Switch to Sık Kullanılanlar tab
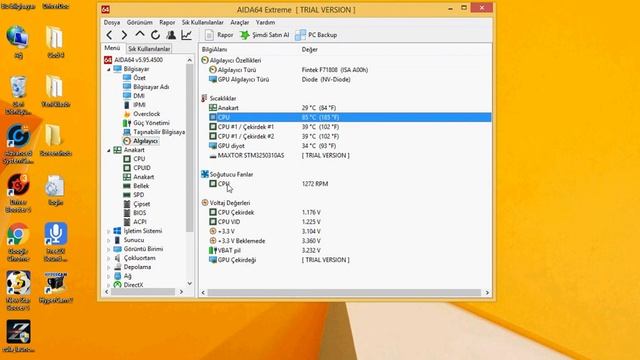 pos(149,49)
